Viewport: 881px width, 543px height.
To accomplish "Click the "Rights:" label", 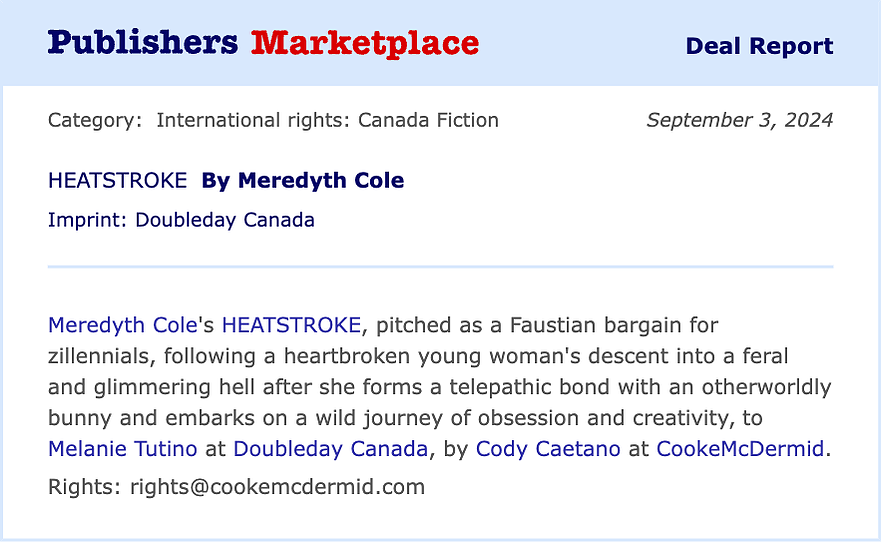I will point(84,487).
